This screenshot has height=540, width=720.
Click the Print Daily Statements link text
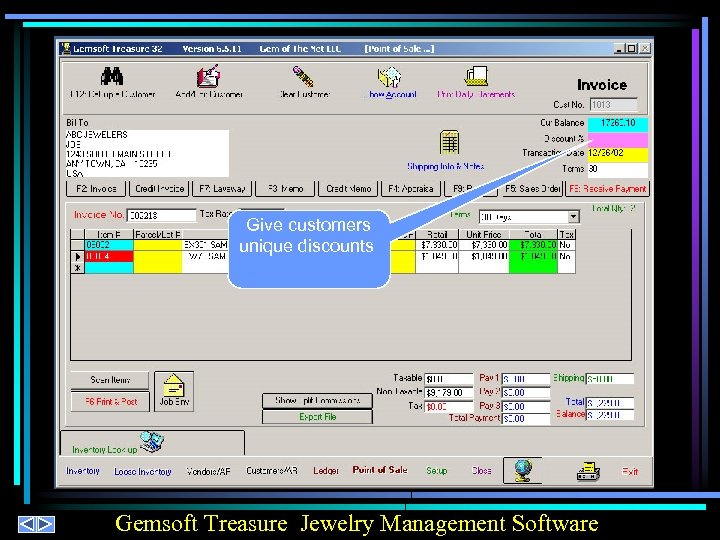tap(476, 95)
